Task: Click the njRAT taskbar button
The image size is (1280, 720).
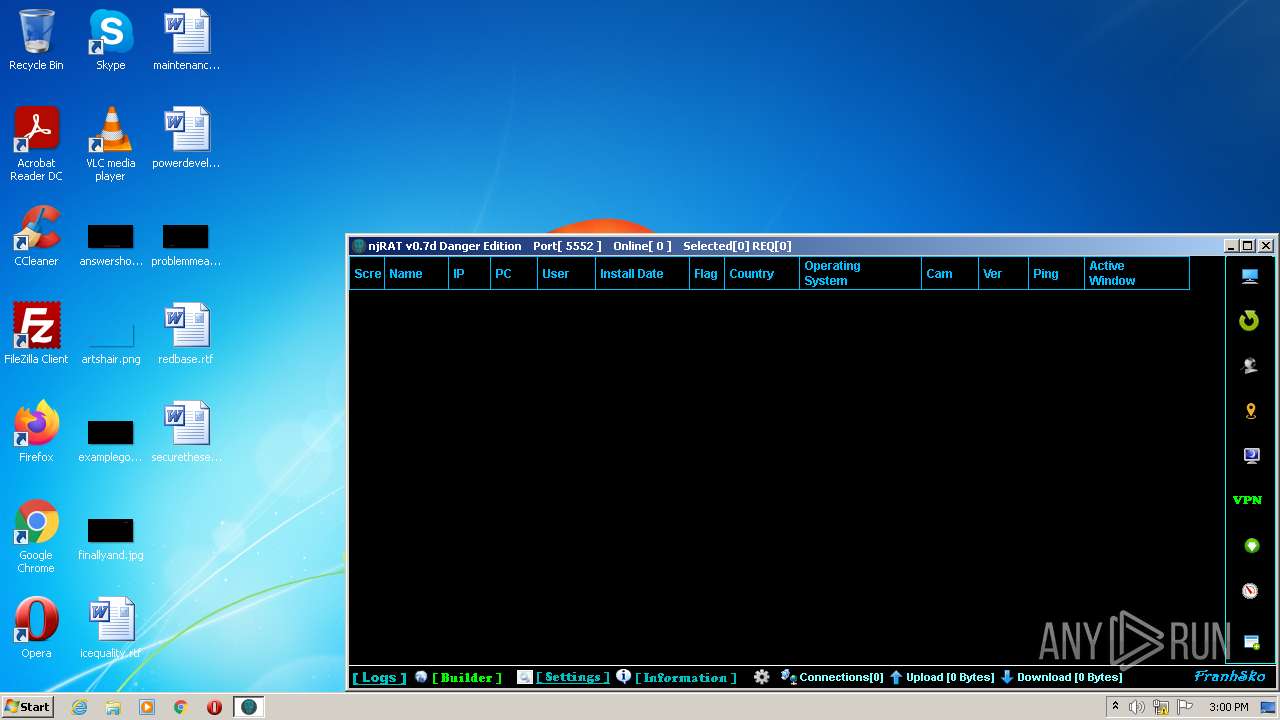Action: 248,707
